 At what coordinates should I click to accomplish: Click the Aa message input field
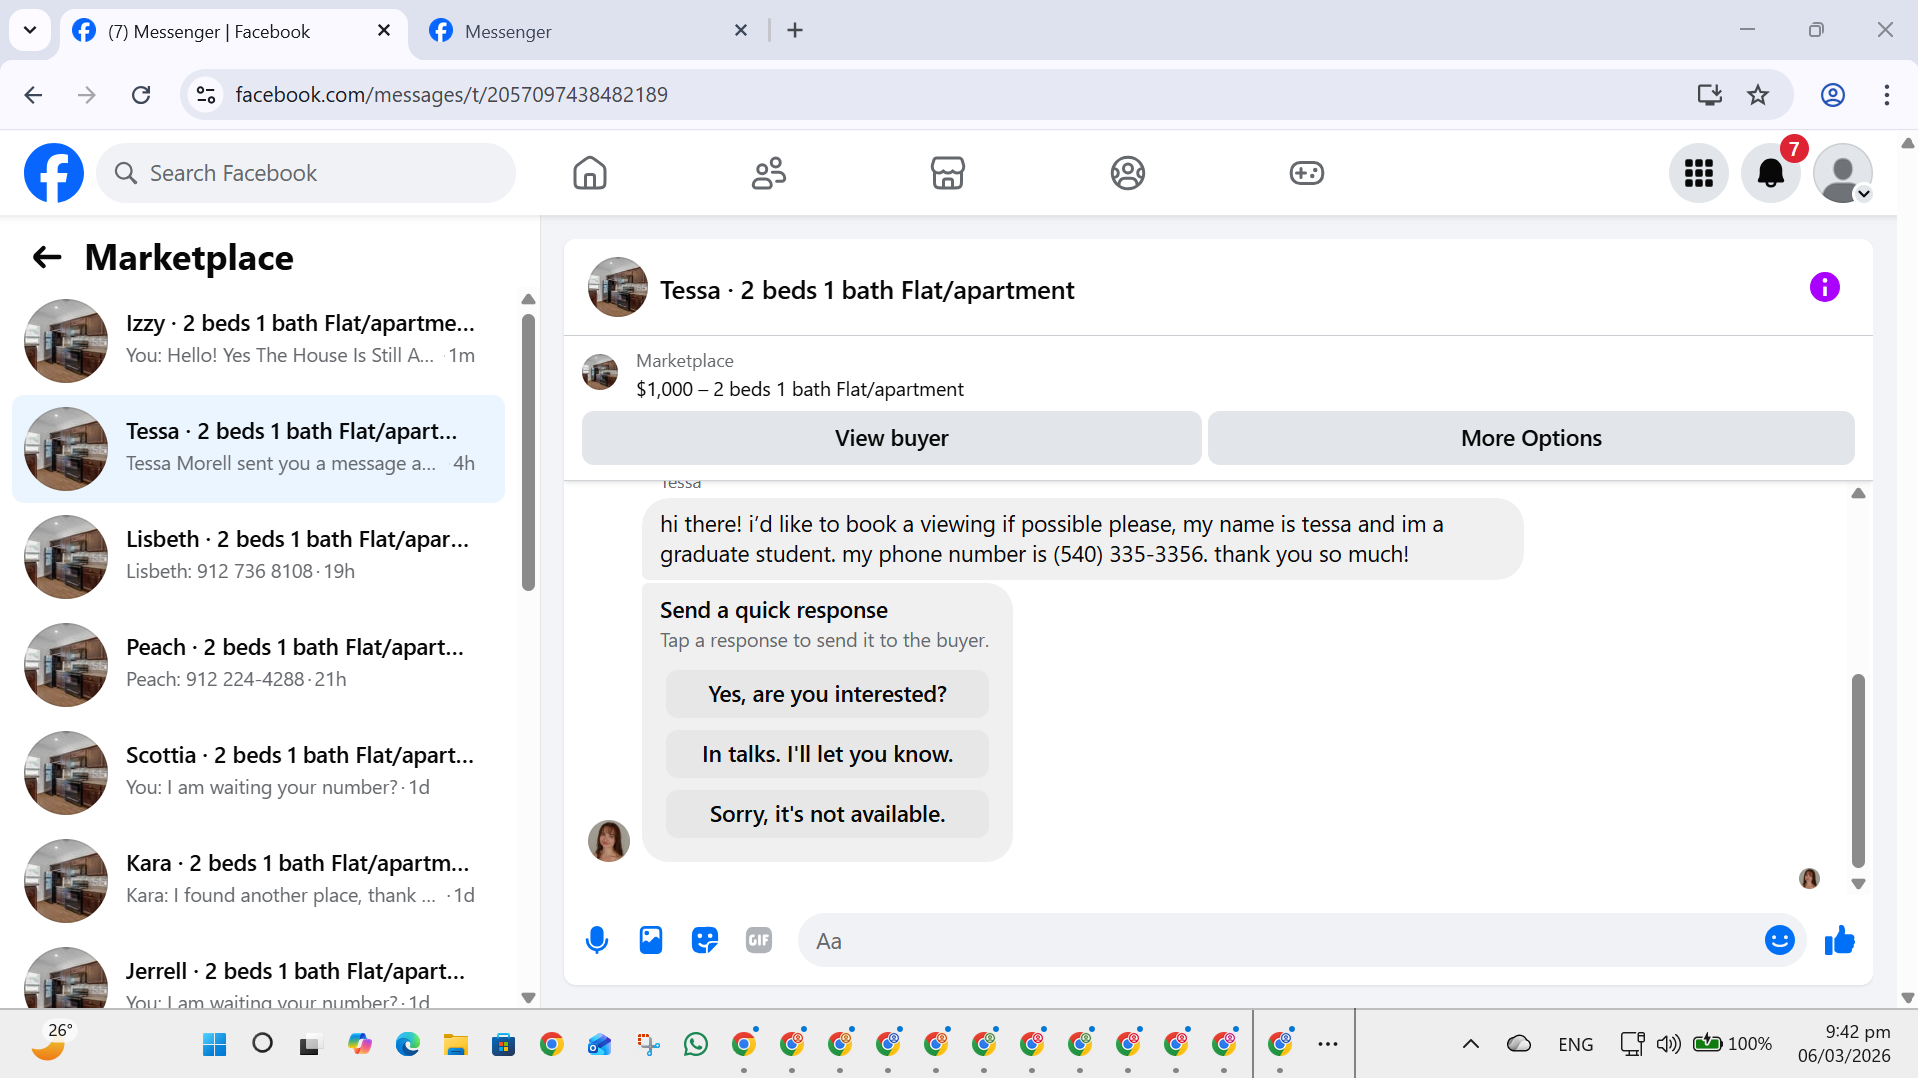[x=1280, y=940]
